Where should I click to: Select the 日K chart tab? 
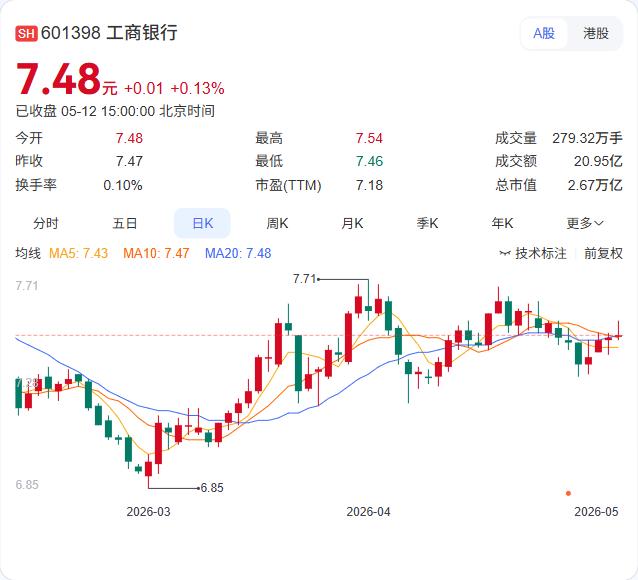(x=202, y=223)
